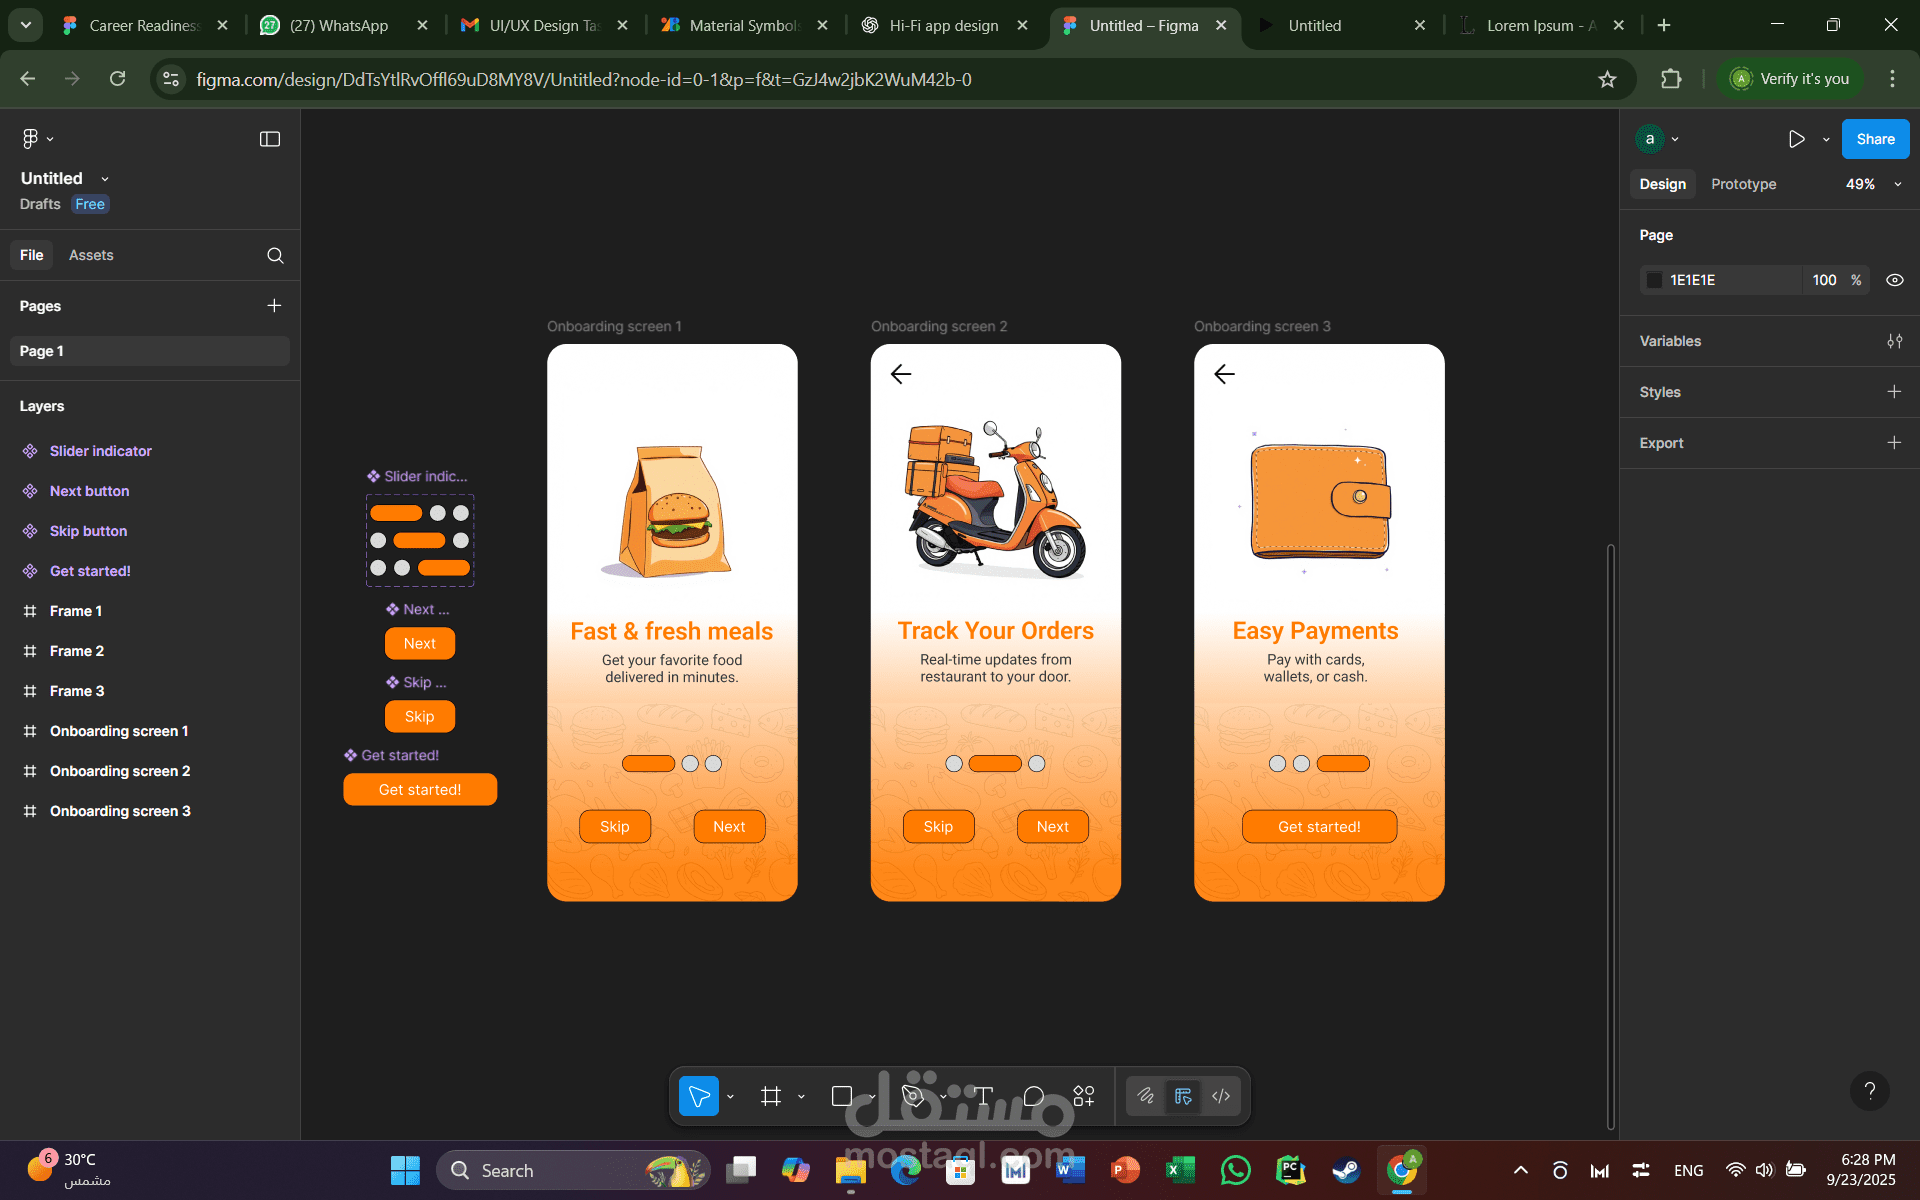This screenshot has width=1920, height=1200.
Task: Switch to Draw mode toggle
Action: (x=1146, y=1096)
